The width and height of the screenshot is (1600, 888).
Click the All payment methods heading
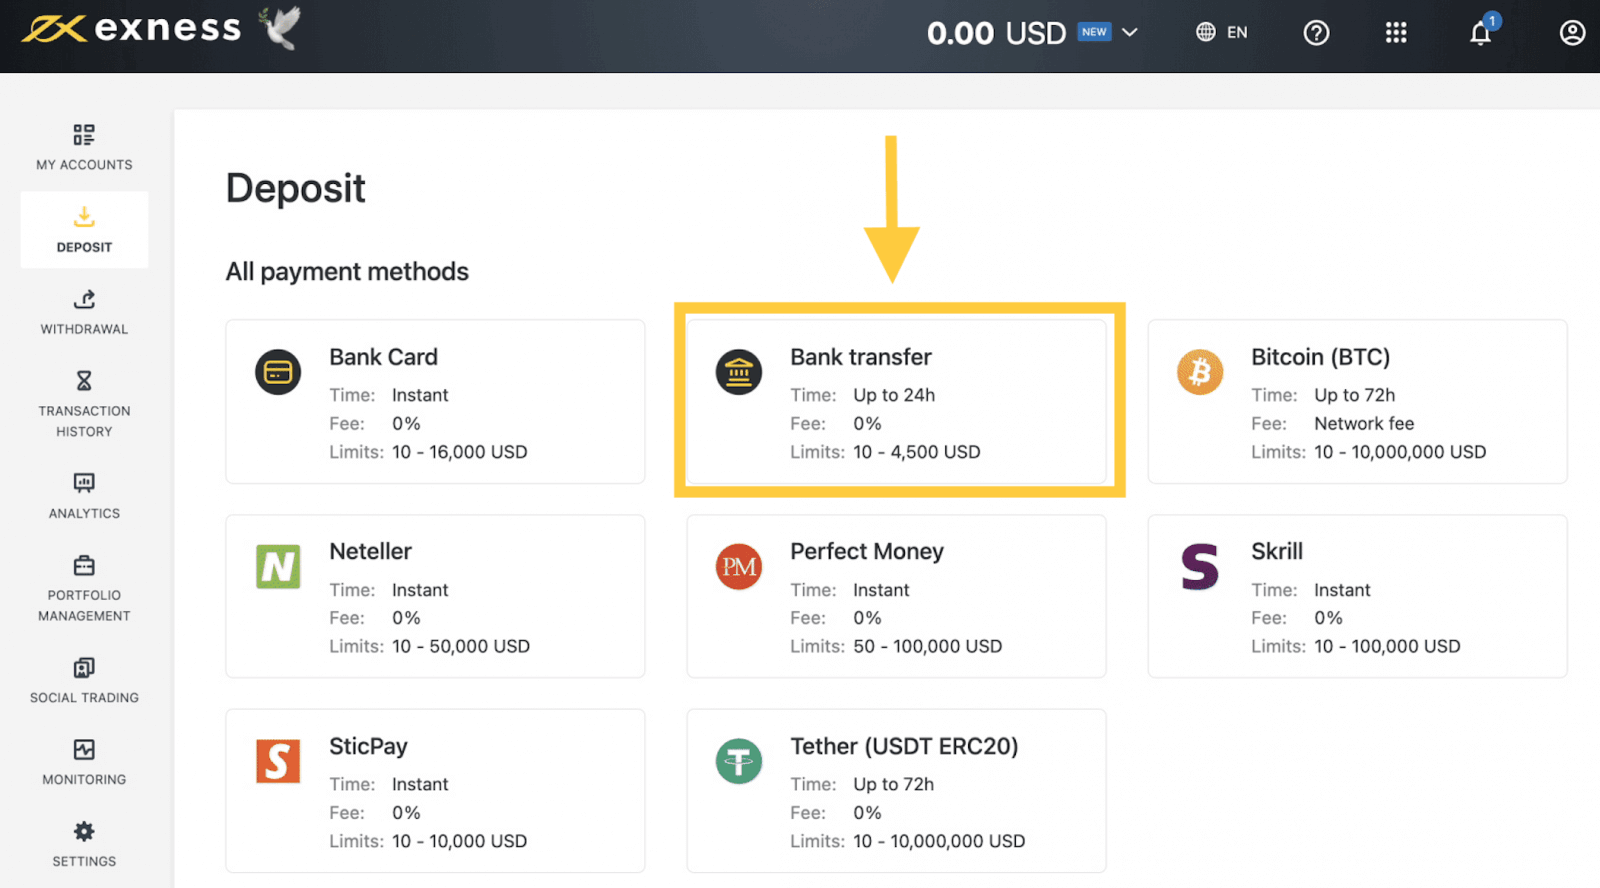347,272
